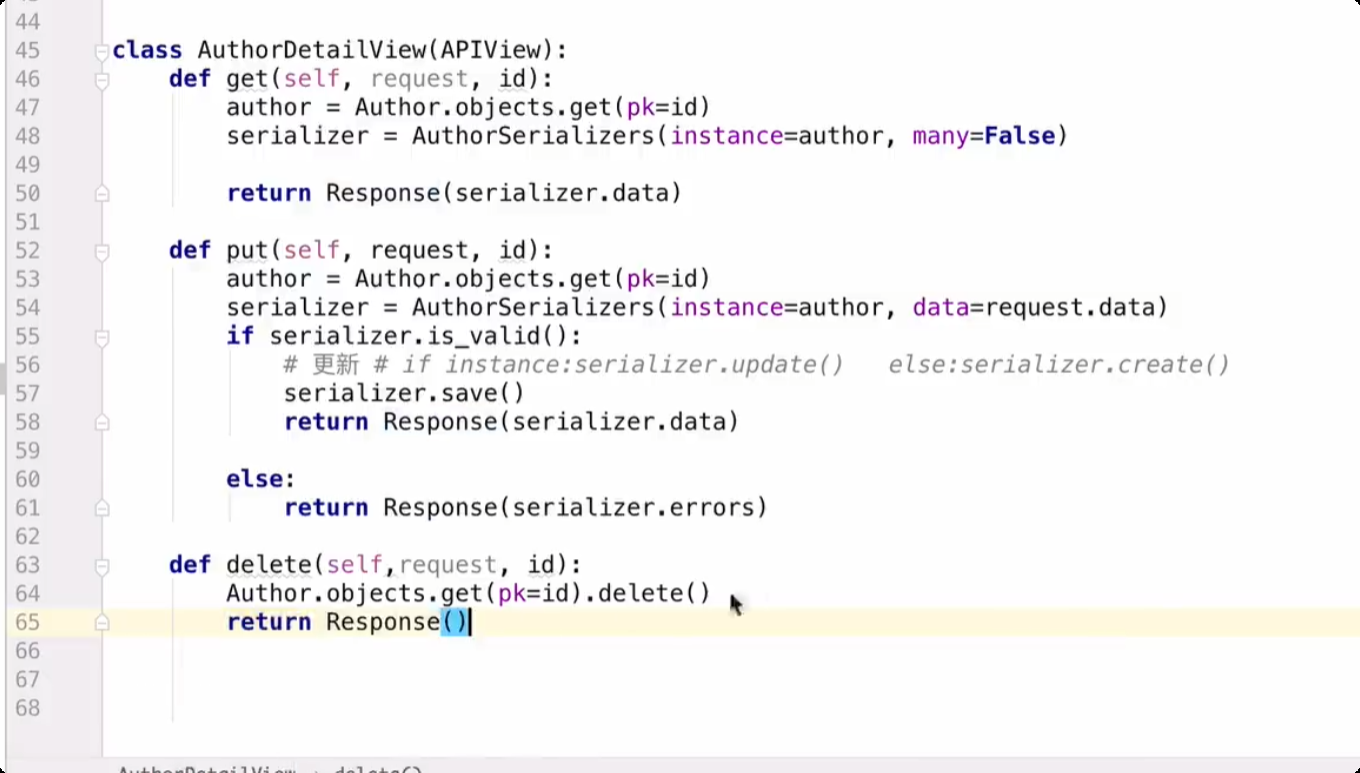Click data=request.data on line 54

click(1033, 308)
